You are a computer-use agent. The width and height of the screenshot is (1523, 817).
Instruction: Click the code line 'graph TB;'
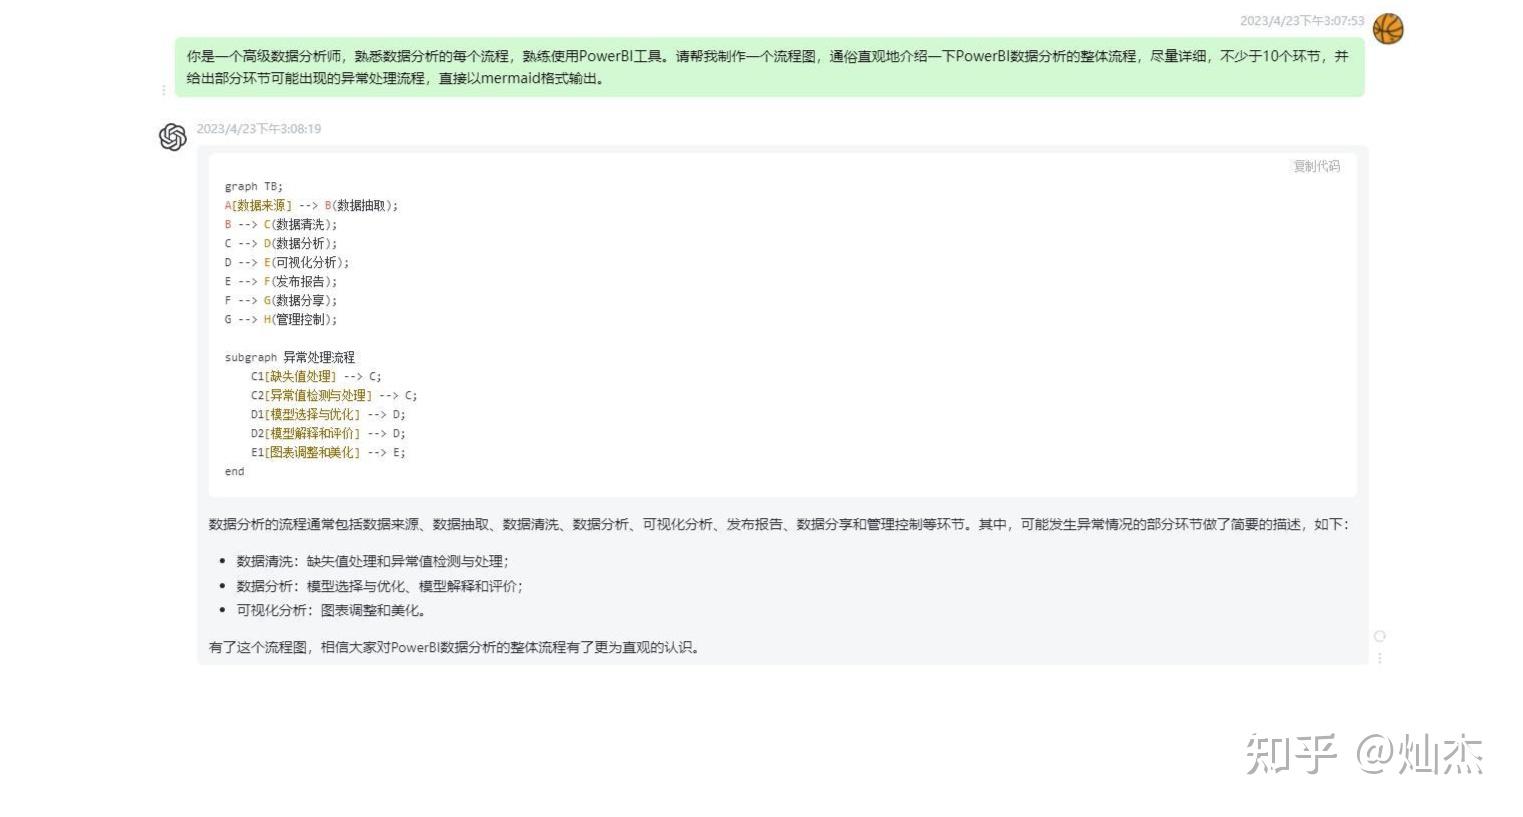pyautogui.click(x=254, y=187)
